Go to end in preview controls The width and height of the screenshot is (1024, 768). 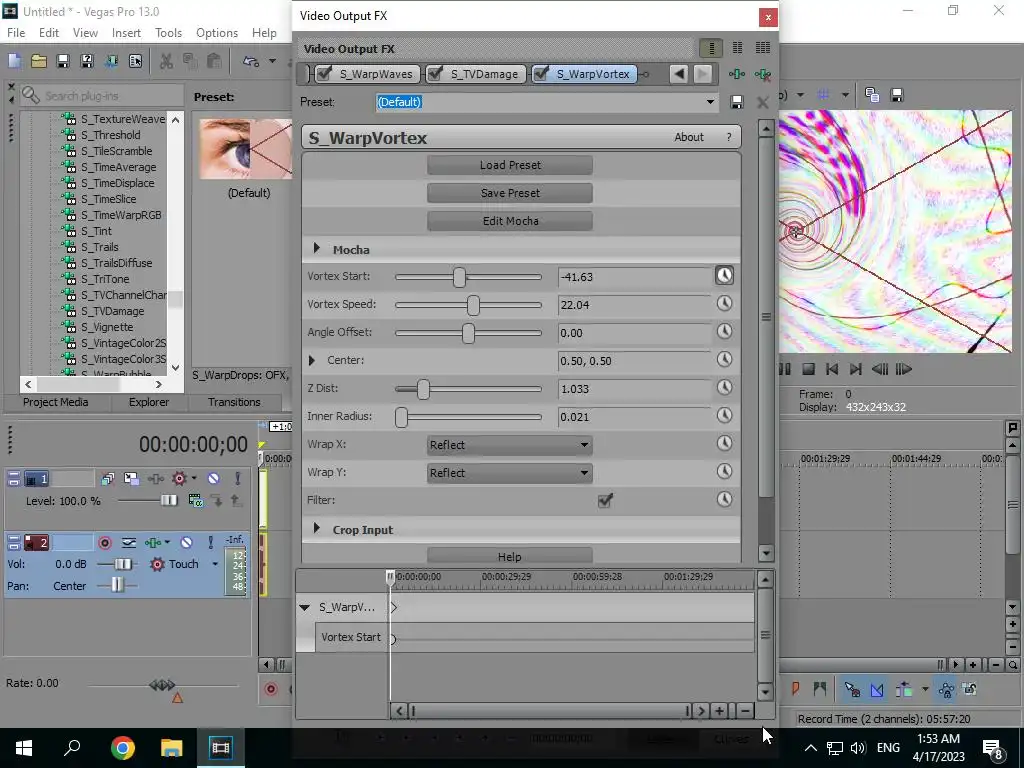pos(855,370)
